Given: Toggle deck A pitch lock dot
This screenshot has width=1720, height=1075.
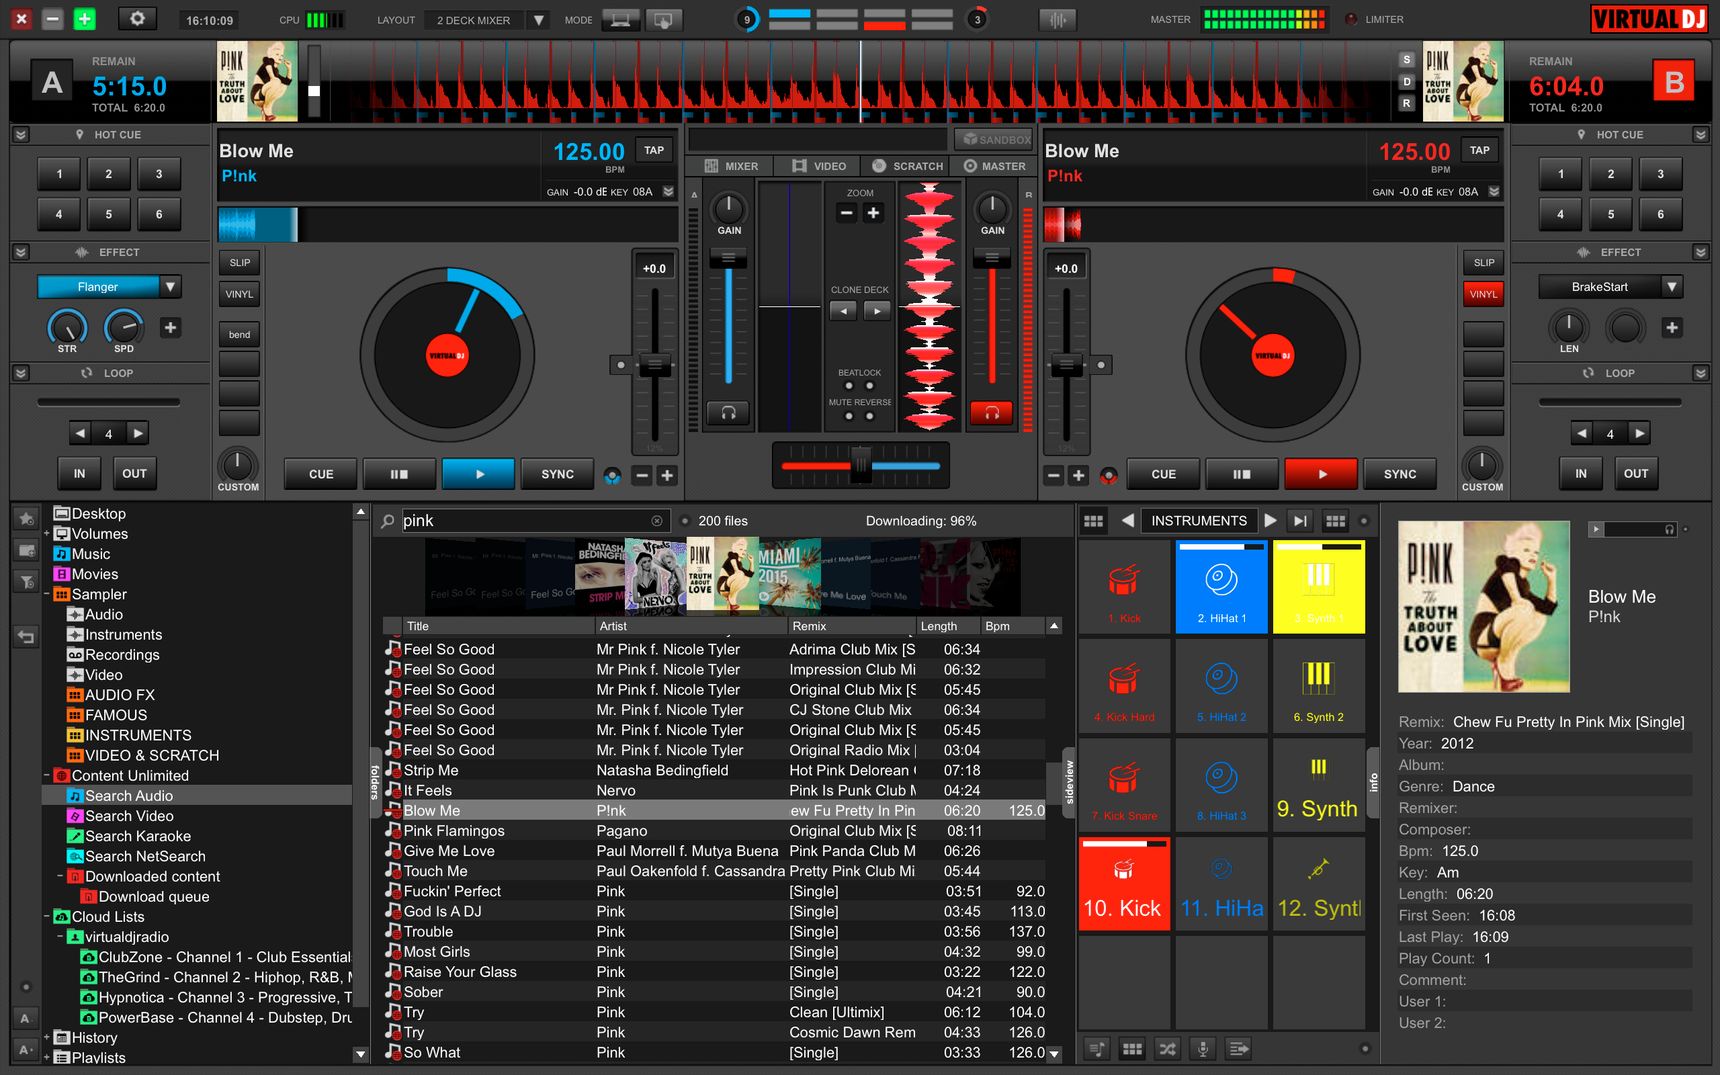Looking at the screenshot, I should [621, 365].
